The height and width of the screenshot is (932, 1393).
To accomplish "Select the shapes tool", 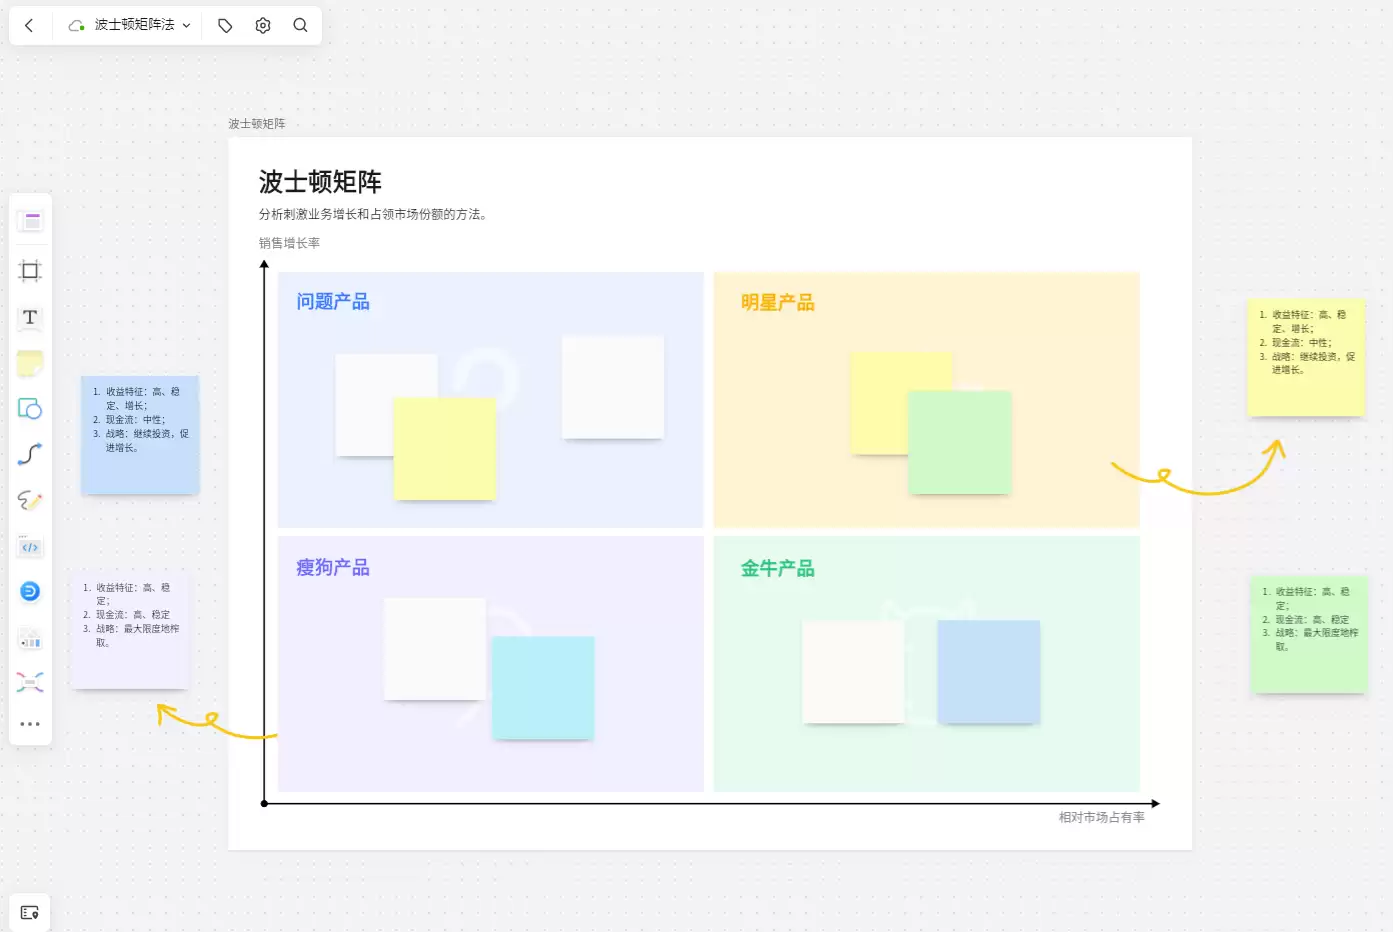I will coord(30,409).
